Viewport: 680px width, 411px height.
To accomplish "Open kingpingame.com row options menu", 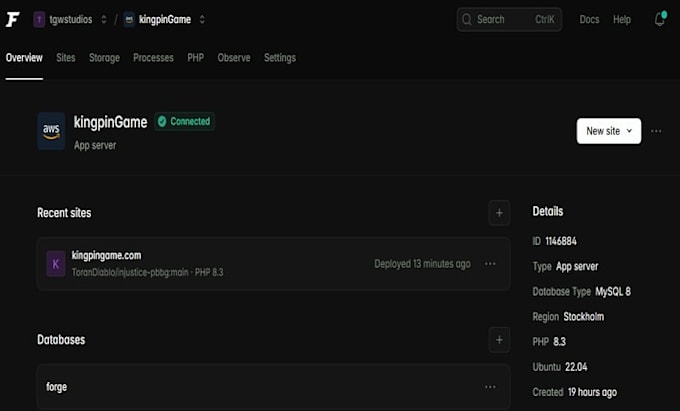I will [x=490, y=264].
